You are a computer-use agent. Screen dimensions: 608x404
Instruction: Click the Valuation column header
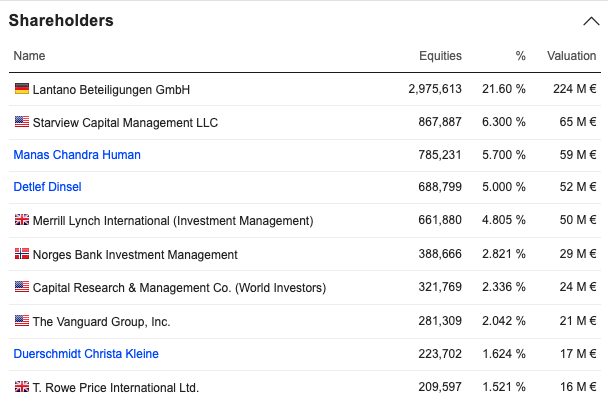[571, 56]
